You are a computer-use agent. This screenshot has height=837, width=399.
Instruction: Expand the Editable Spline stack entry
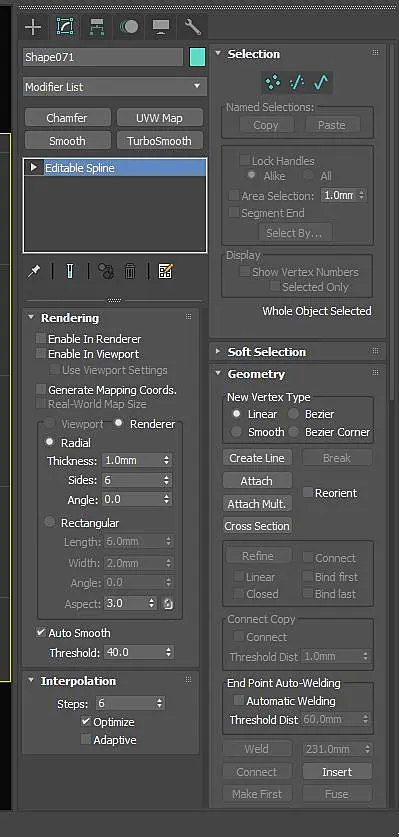[x=34, y=168]
